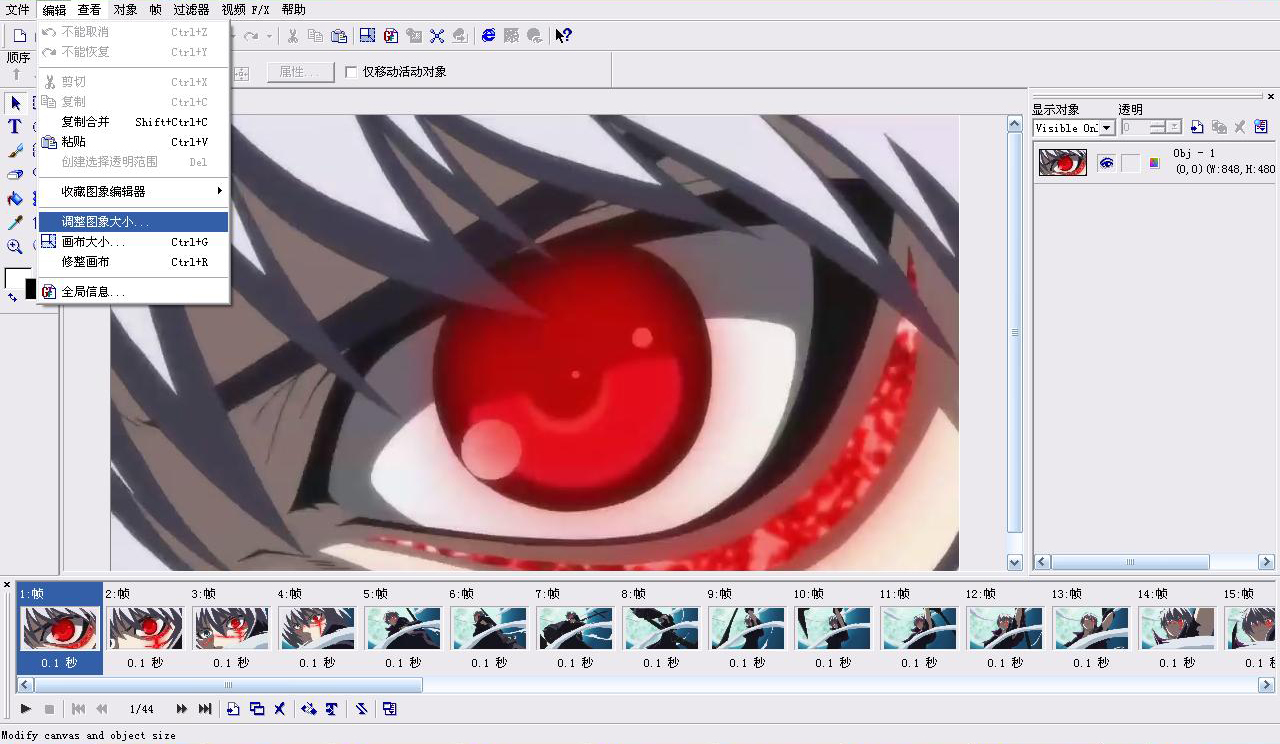Select frame 5 thumbnail in timeline
Screen dimensions: 1280x744
[x=403, y=629]
